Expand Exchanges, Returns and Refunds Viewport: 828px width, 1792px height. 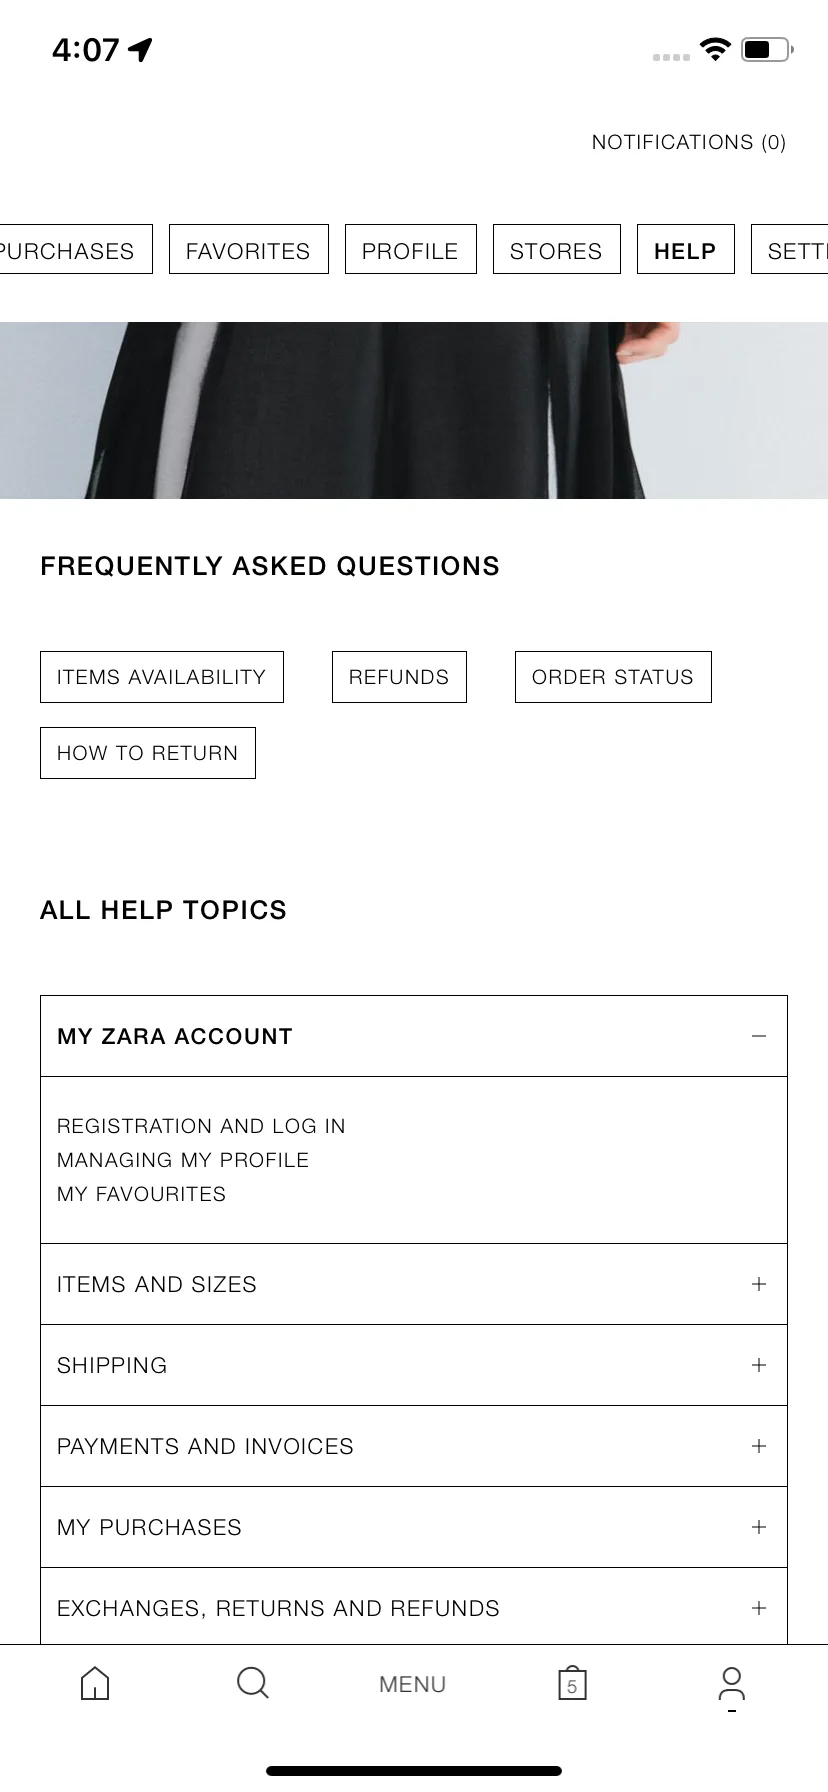414,1607
